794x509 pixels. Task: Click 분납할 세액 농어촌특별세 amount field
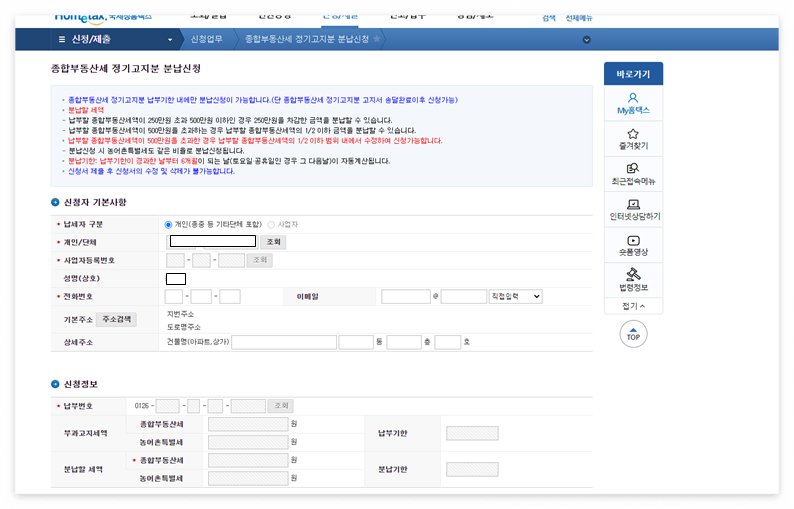click(248, 478)
